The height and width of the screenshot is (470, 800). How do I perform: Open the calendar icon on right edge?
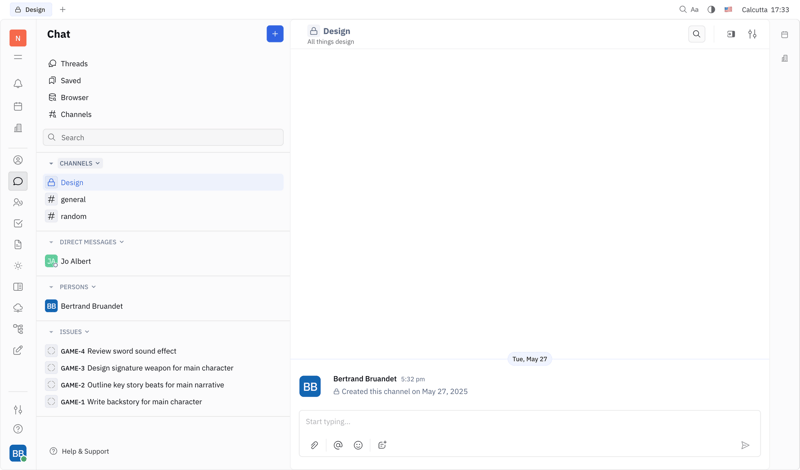[x=785, y=34]
